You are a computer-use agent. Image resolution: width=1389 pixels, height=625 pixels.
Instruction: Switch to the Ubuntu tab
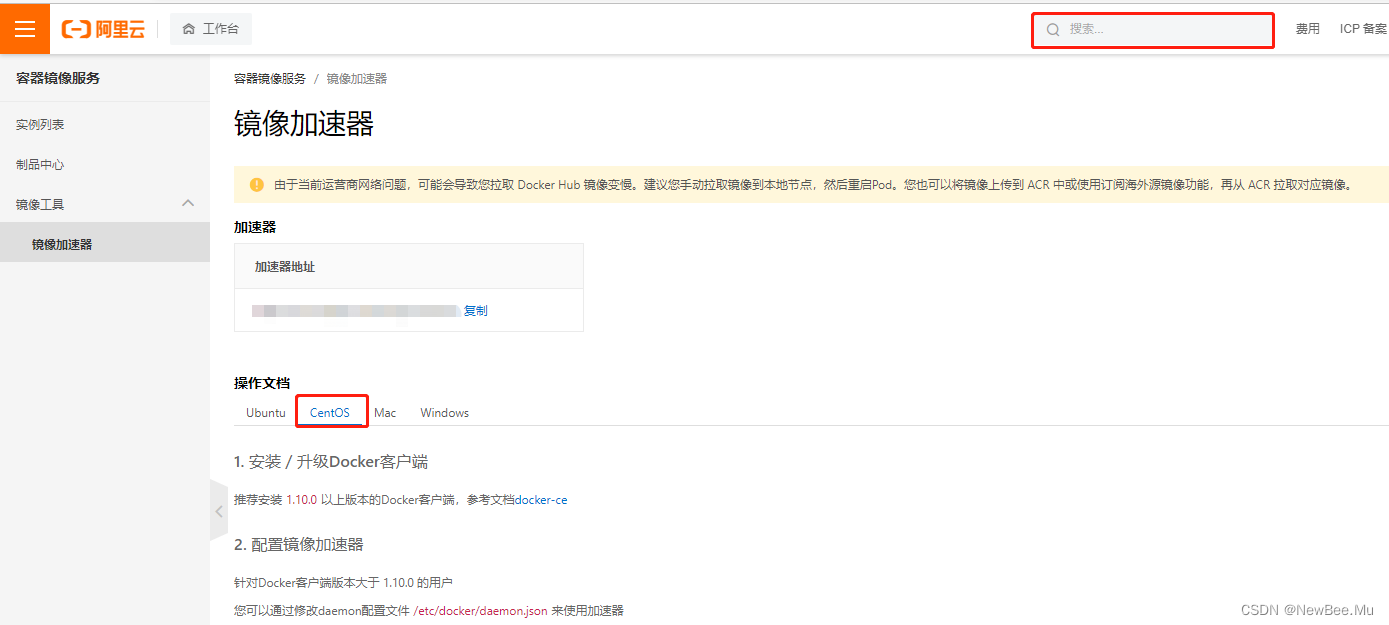pyautogui.click(x=264, y=412)
